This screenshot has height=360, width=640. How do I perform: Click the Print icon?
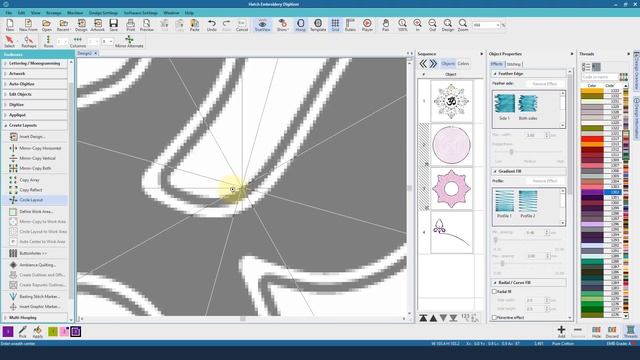[131, 25]
